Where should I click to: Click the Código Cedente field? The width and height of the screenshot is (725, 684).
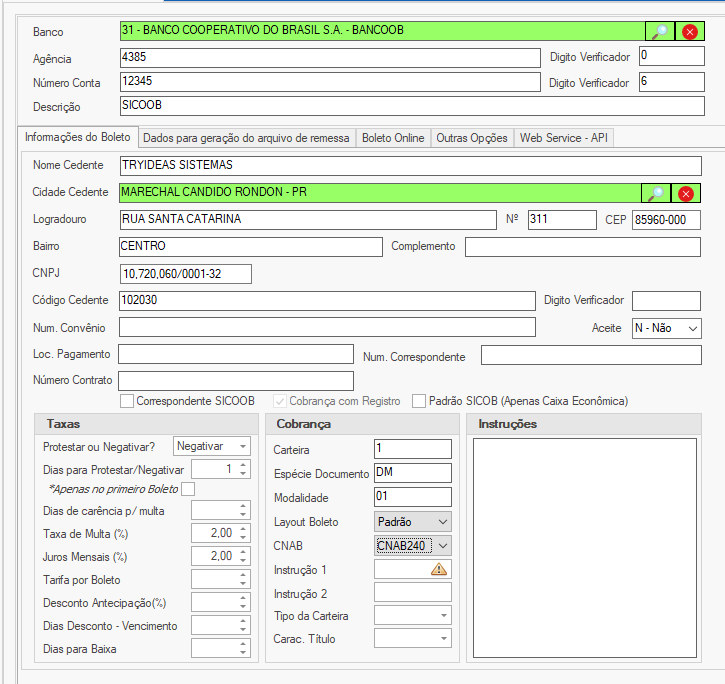pyautogui.click(x=327, y=301)
